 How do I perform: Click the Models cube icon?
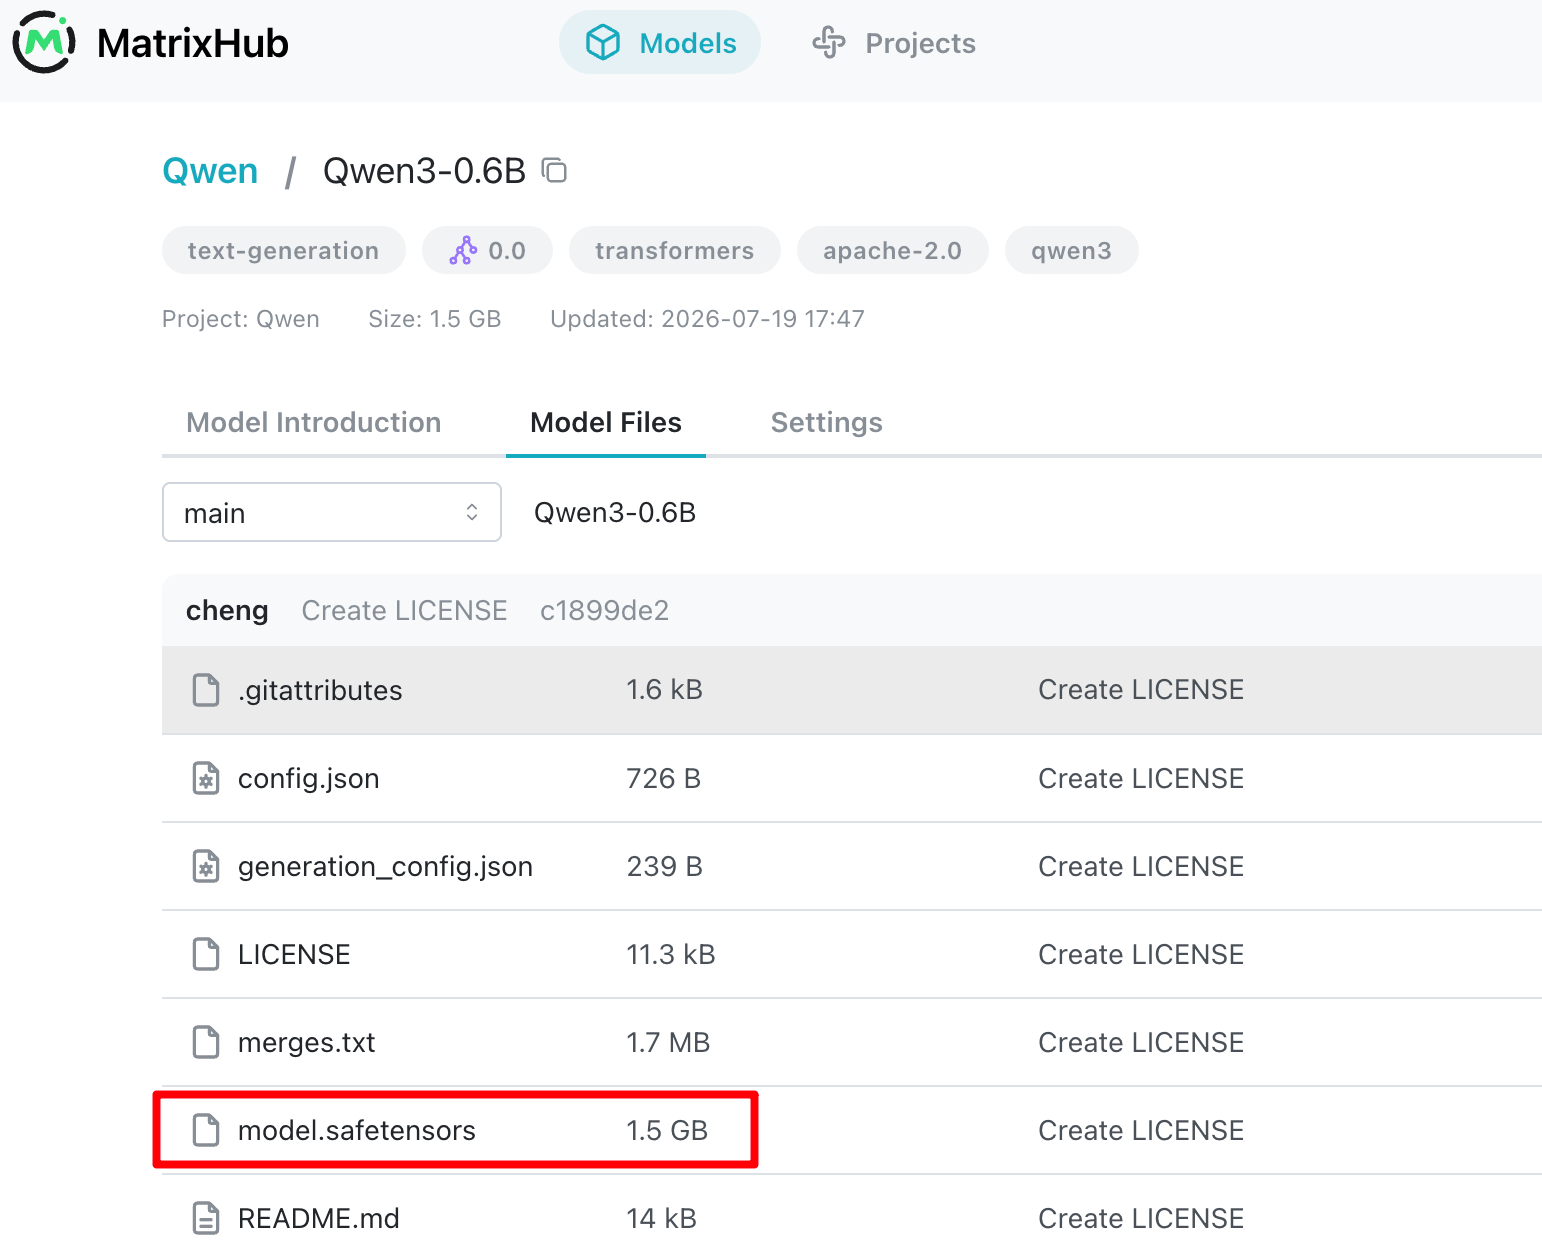pos(603,43)
